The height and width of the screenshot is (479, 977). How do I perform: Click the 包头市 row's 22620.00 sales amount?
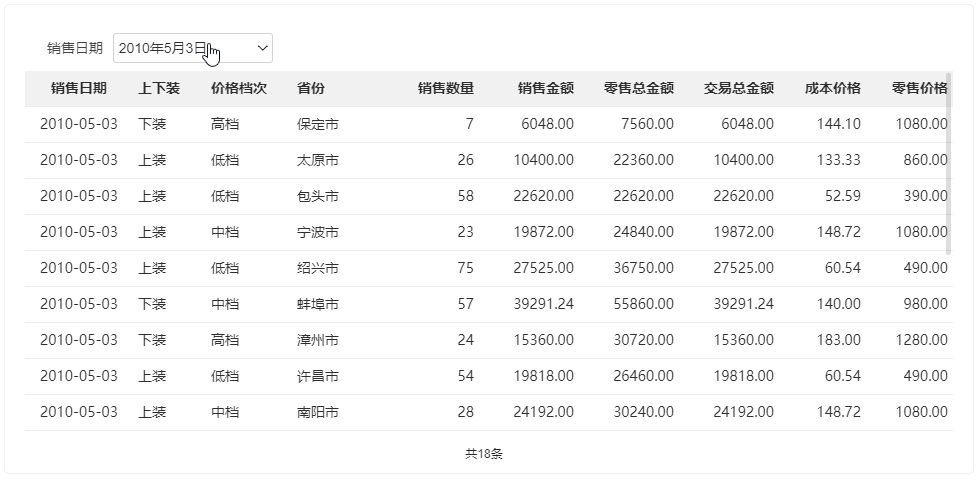[x=546, y=196]
